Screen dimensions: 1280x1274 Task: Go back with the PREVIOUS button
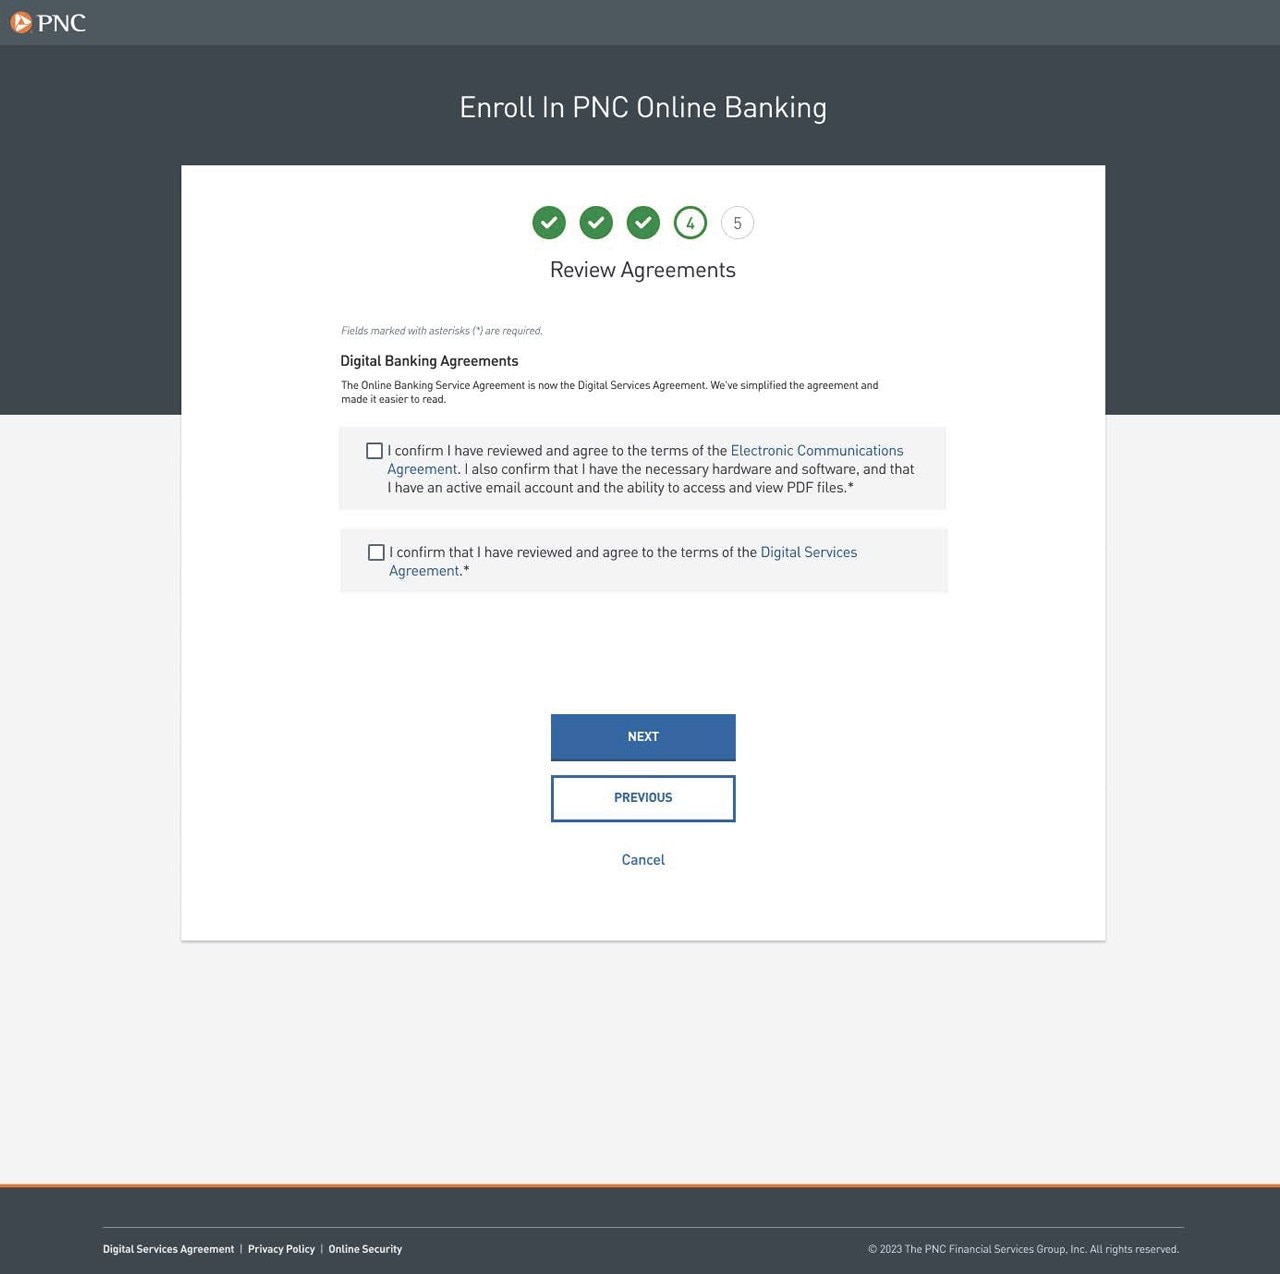(643, 798)
